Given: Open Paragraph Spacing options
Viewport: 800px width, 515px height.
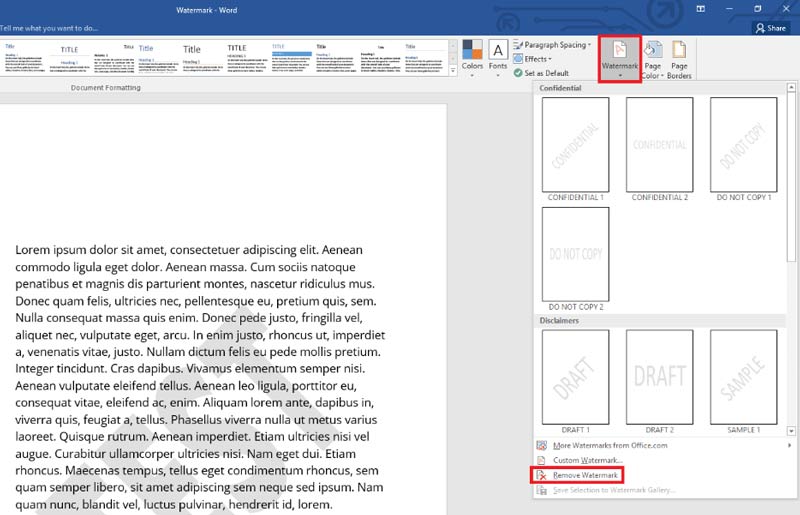Looking at the screenshot, I should click(x=552, y=45).
